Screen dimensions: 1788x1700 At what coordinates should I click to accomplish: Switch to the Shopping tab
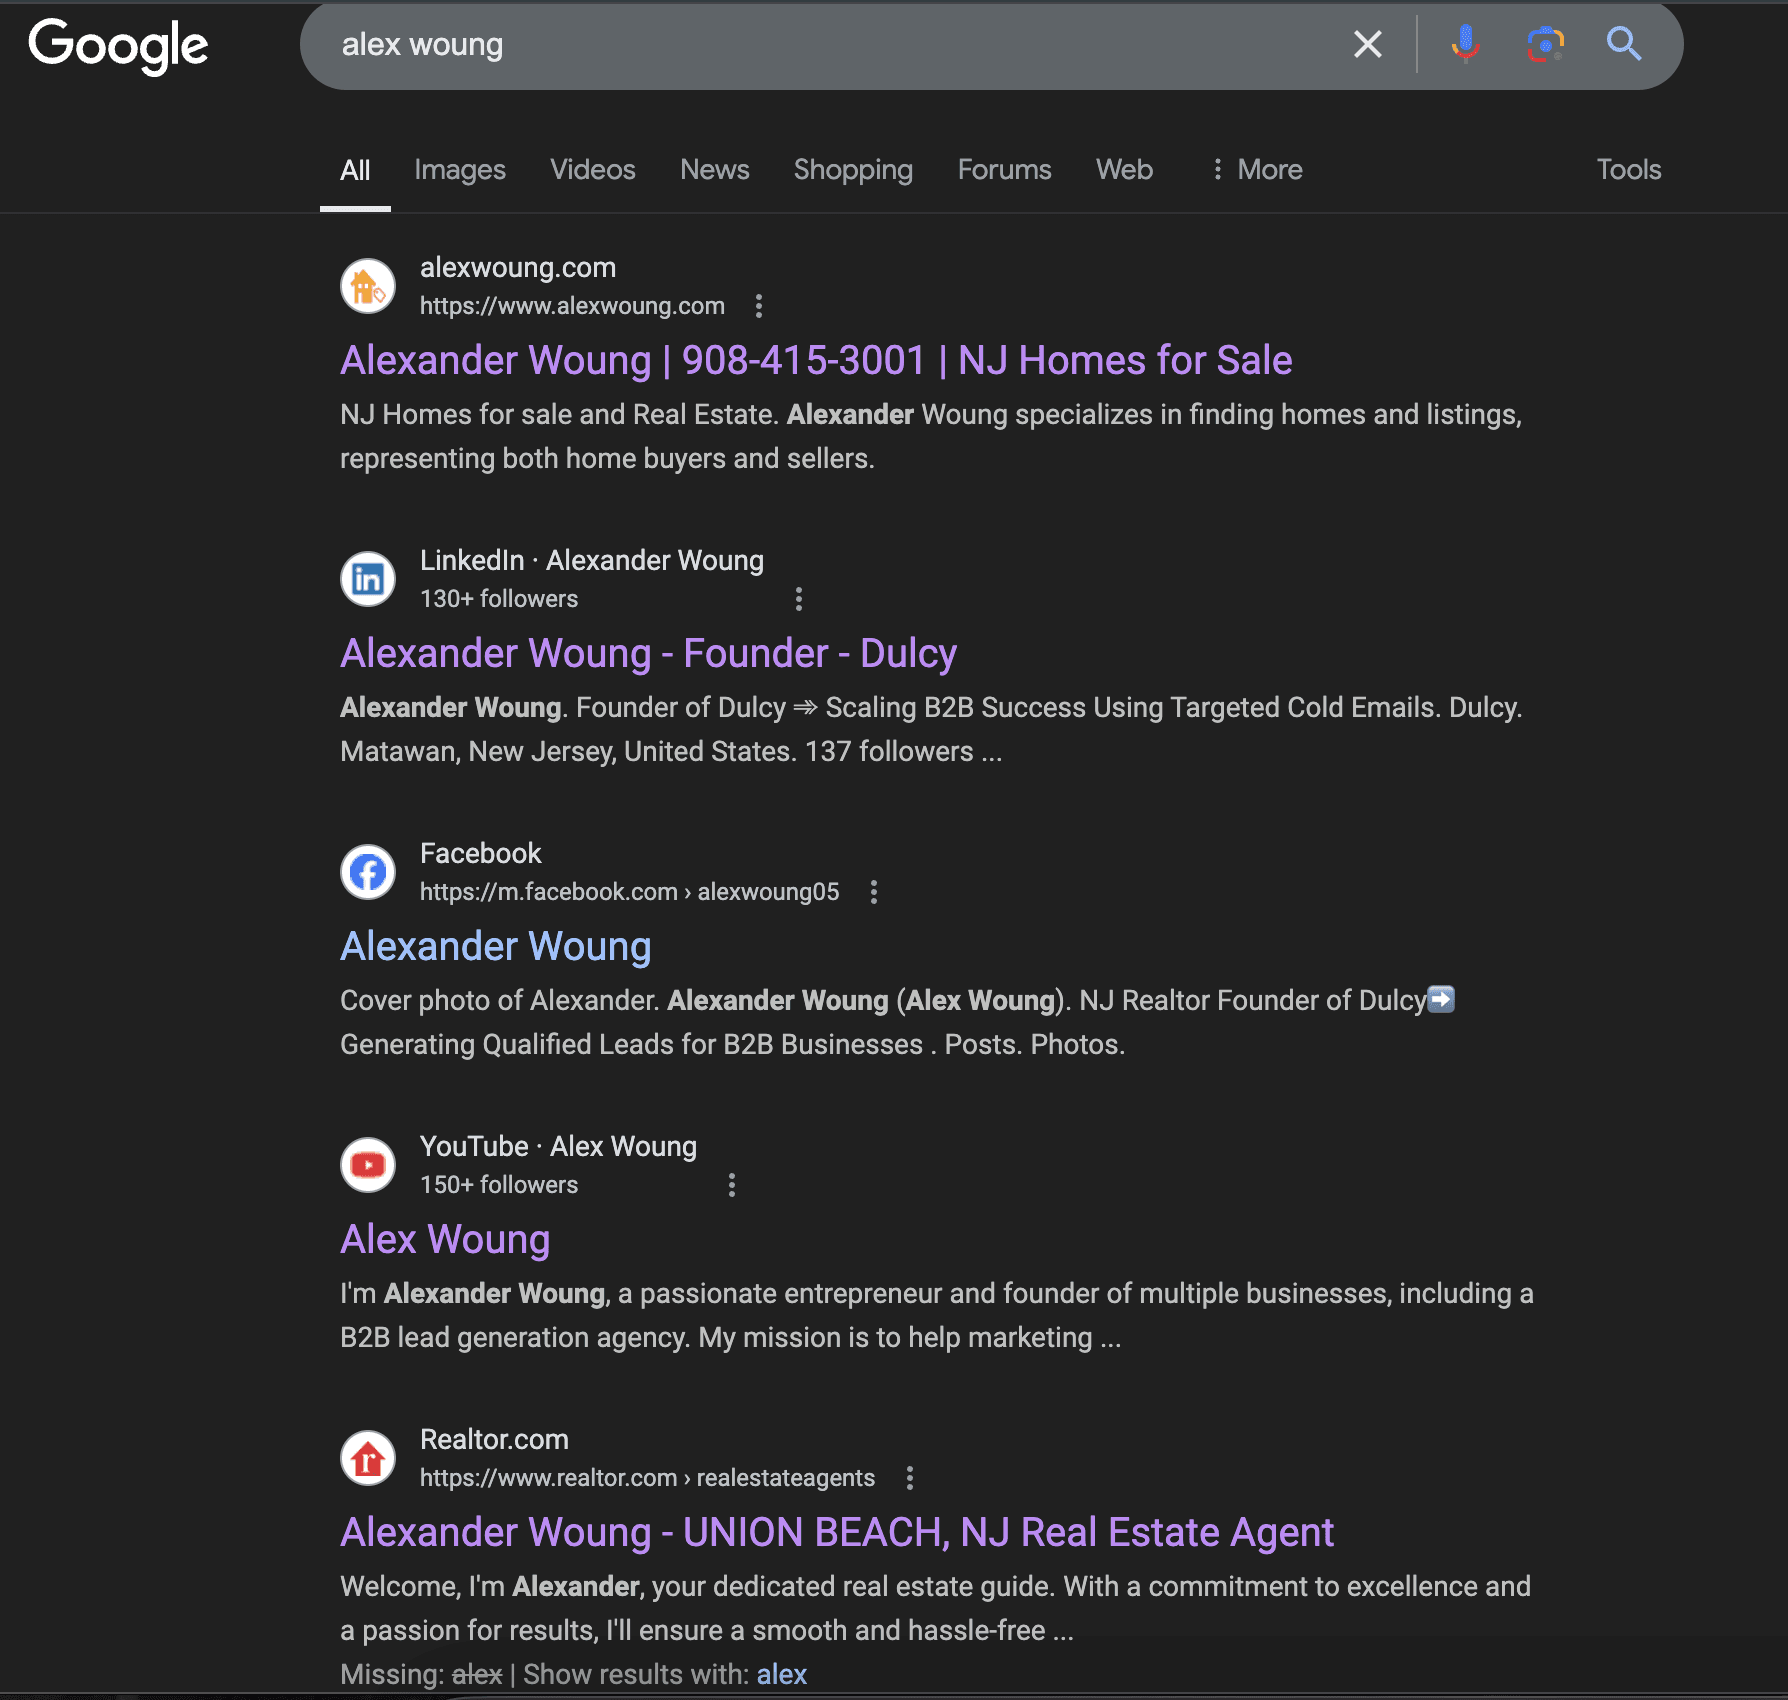pos(853,170)
